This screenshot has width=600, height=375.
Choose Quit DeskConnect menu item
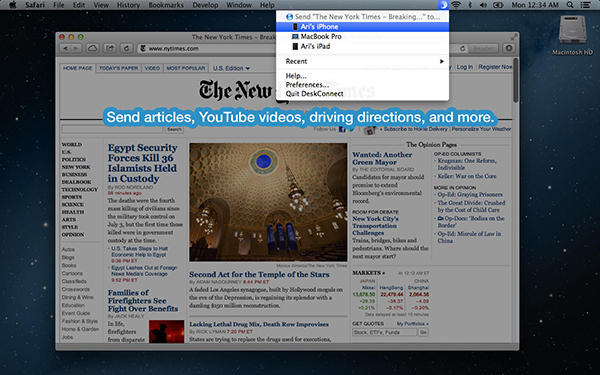314,94
